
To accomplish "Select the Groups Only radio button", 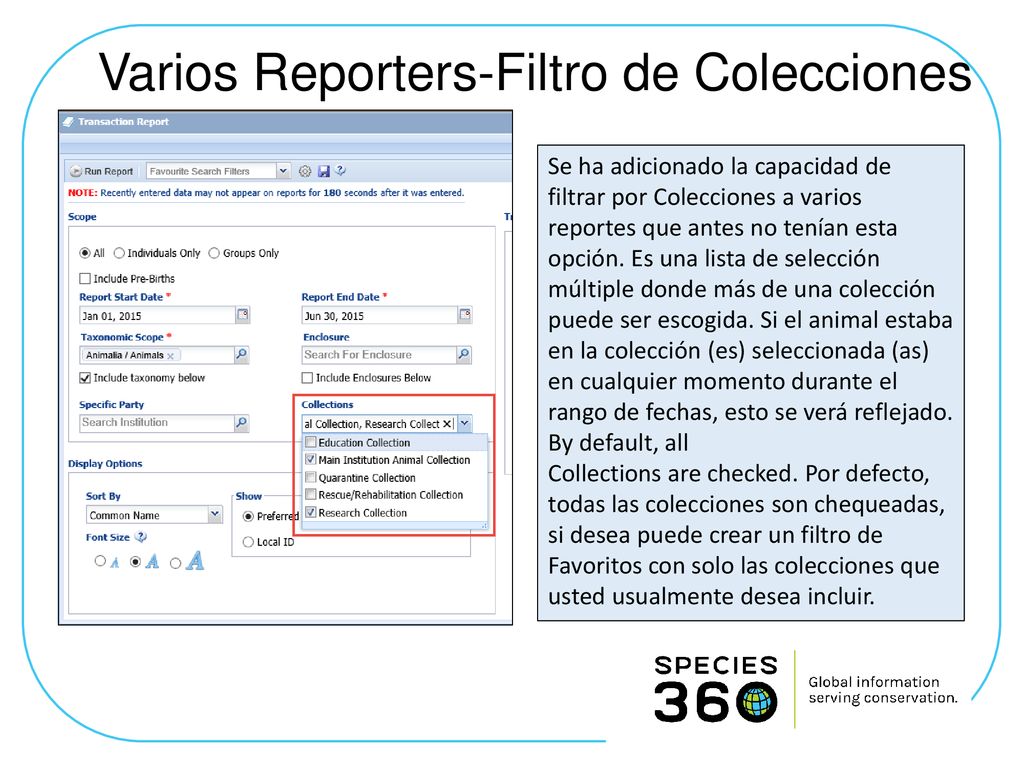I will [214, 253].
